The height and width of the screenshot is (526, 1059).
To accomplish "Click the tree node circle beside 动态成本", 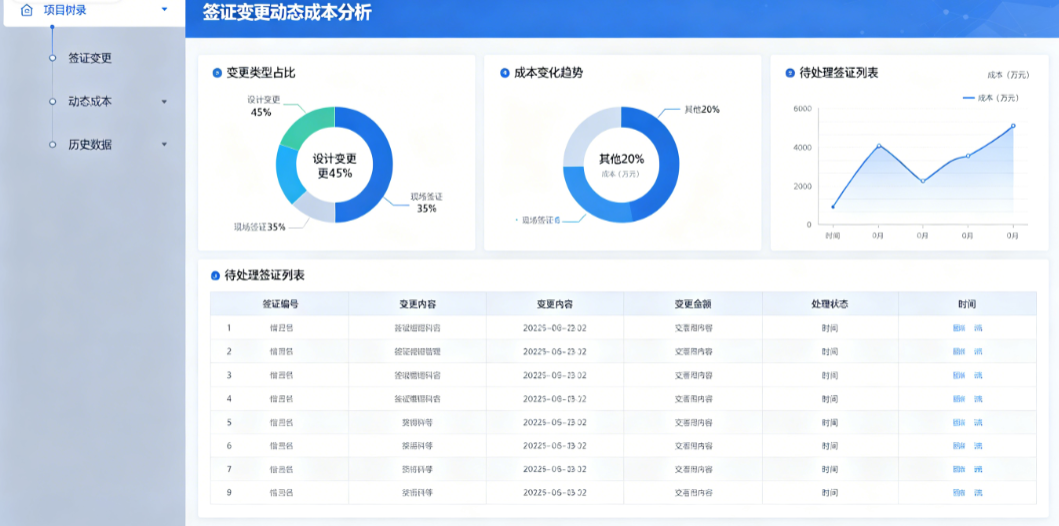I will click(x=52, y=101).
